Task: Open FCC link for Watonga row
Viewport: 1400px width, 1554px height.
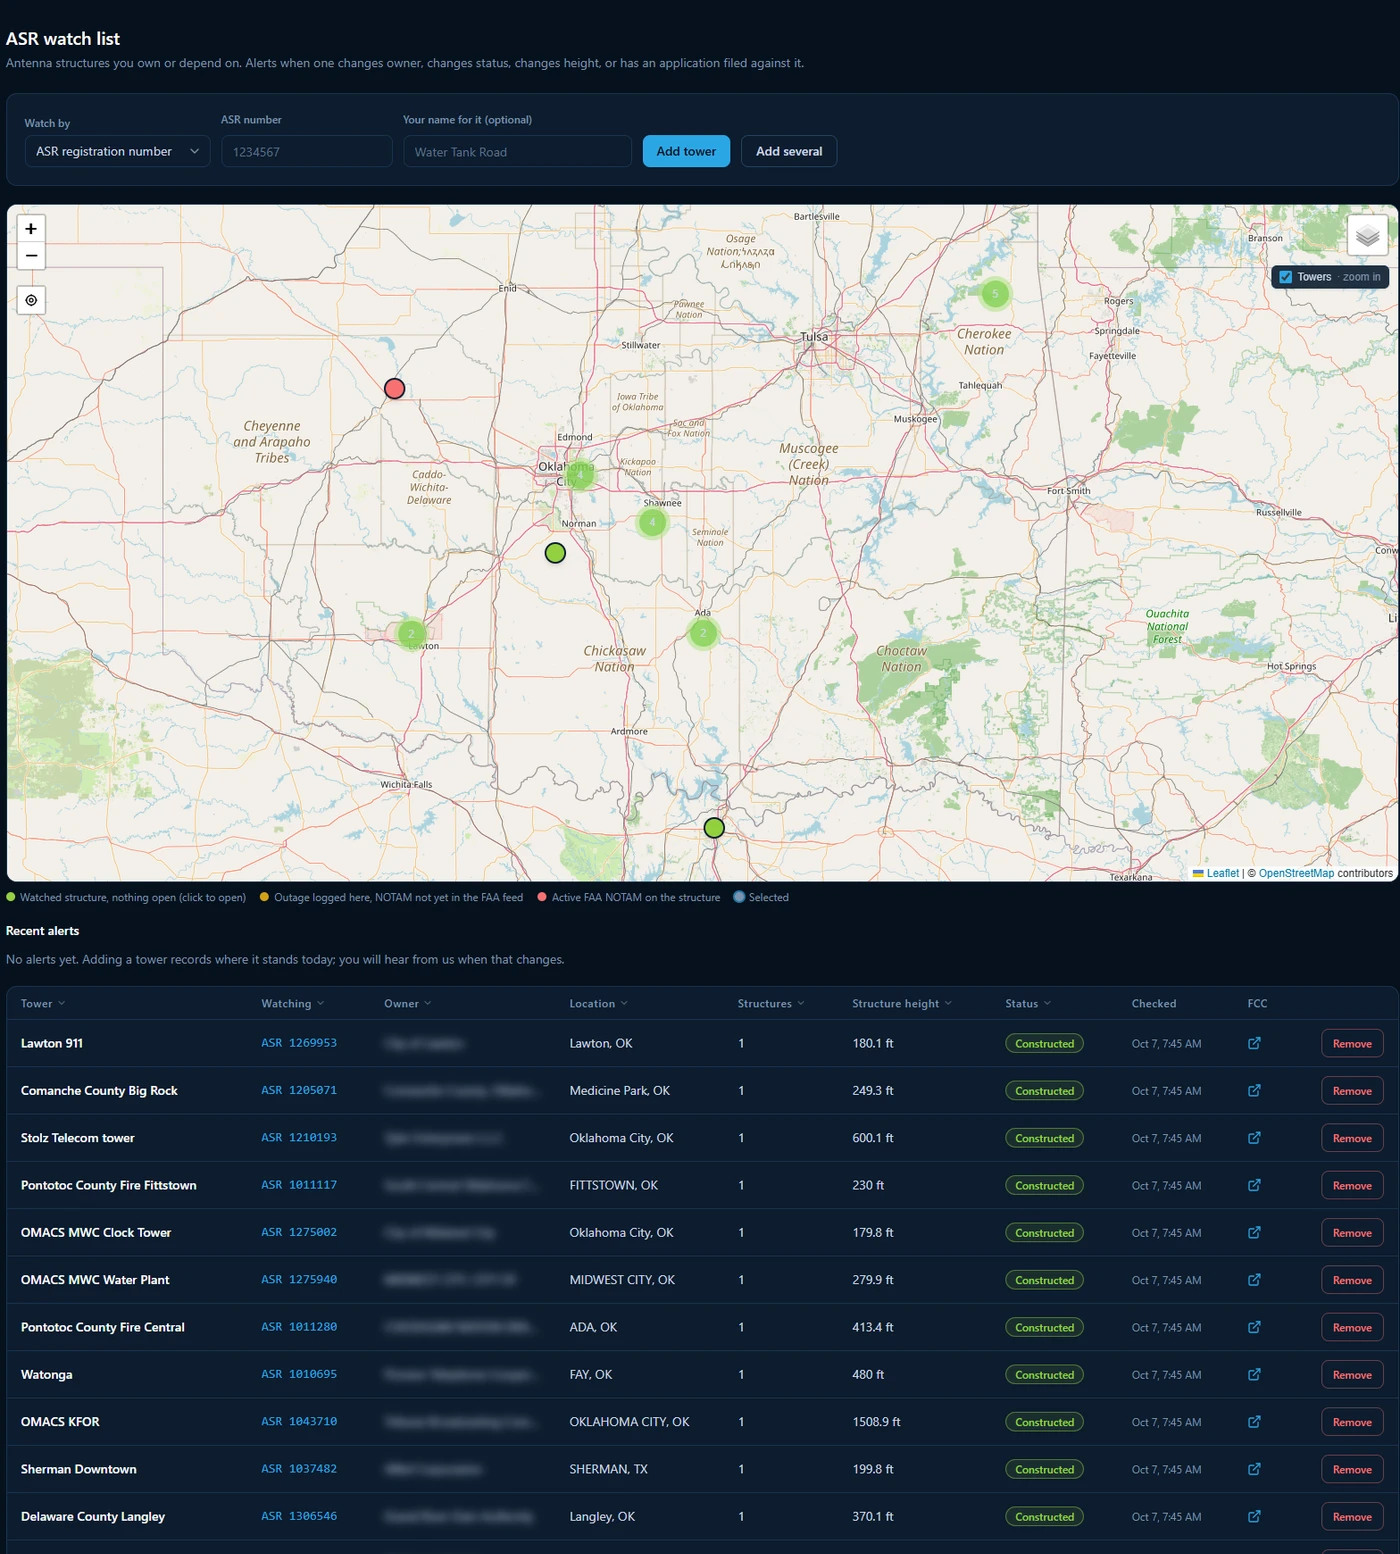Action: click(x=1254, y=1375)
